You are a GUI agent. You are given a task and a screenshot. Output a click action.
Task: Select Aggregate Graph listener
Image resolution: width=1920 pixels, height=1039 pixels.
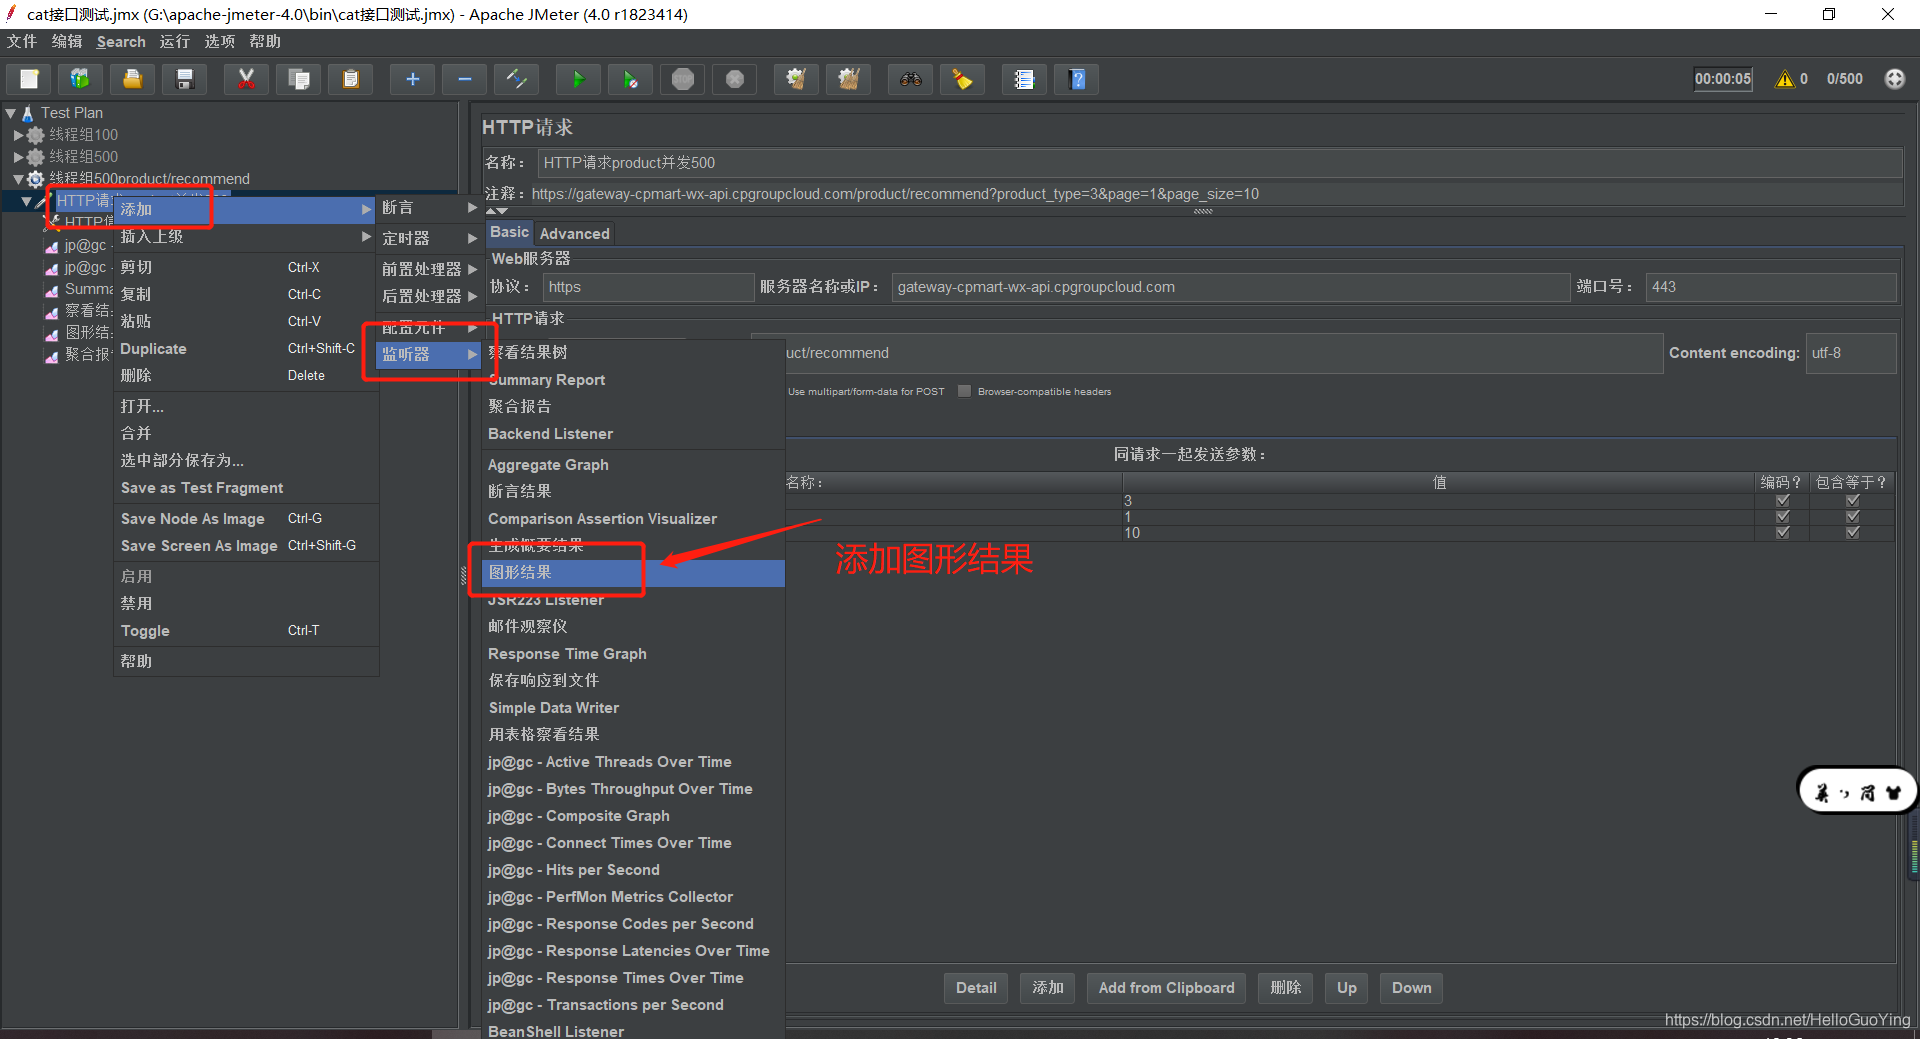[x=633, y=464]
